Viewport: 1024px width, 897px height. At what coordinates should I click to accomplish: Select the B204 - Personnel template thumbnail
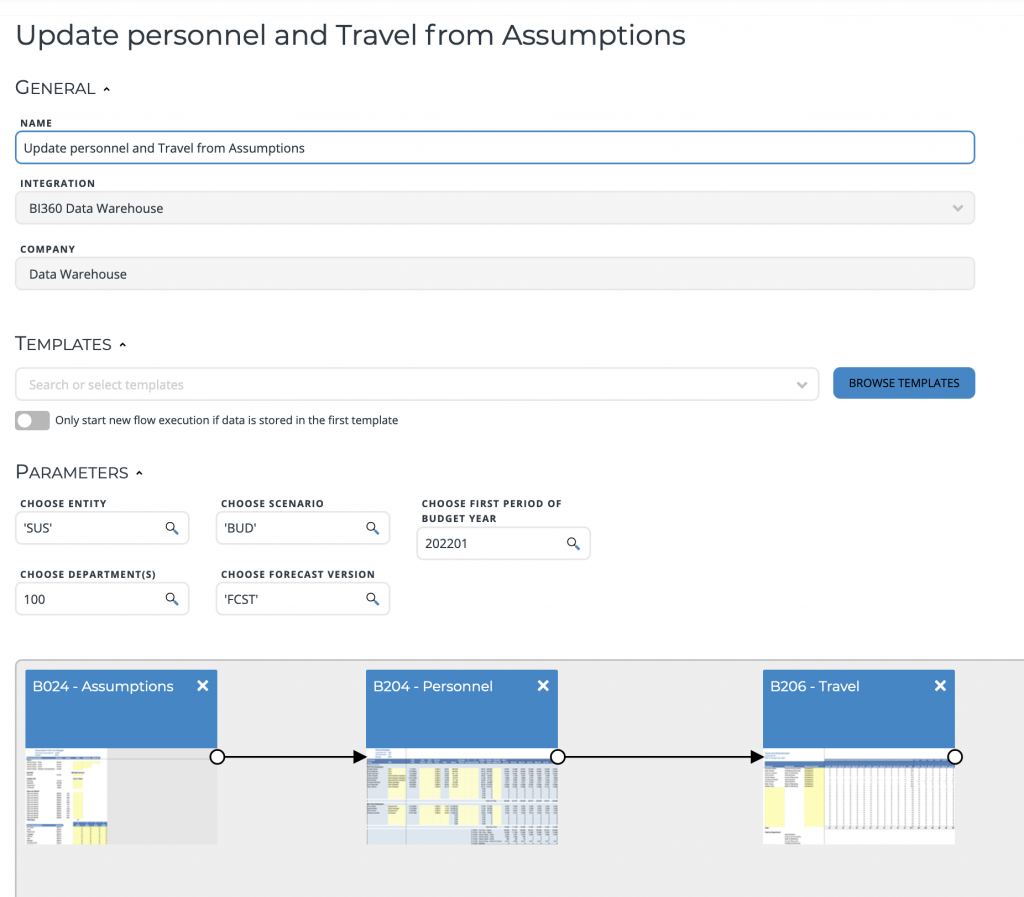click(461, 797)
